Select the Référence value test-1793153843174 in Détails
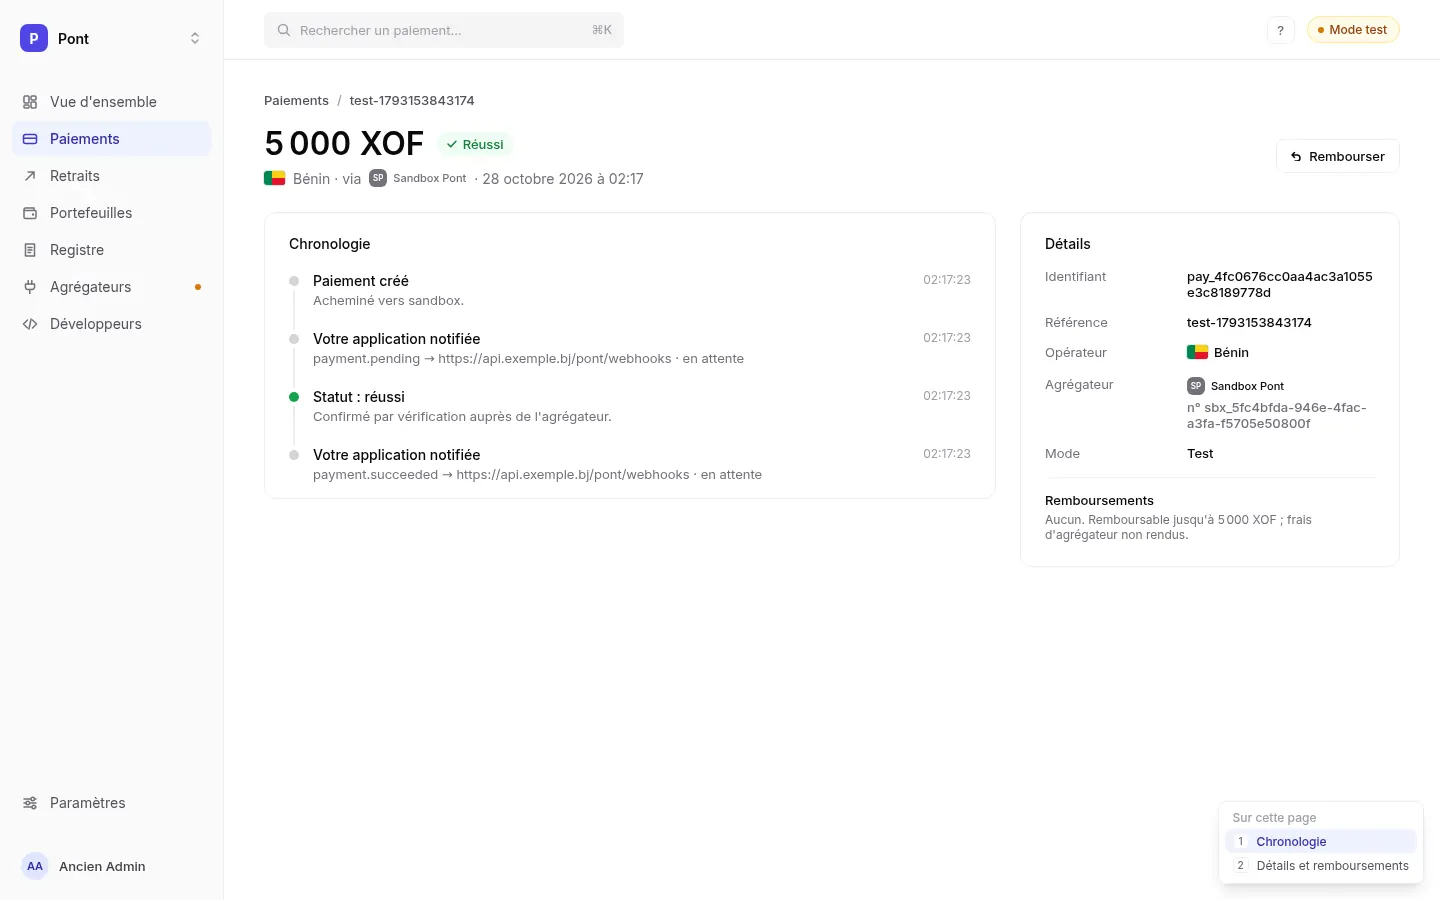The width and height of the screenshot is (1440, 900). 1249,323
